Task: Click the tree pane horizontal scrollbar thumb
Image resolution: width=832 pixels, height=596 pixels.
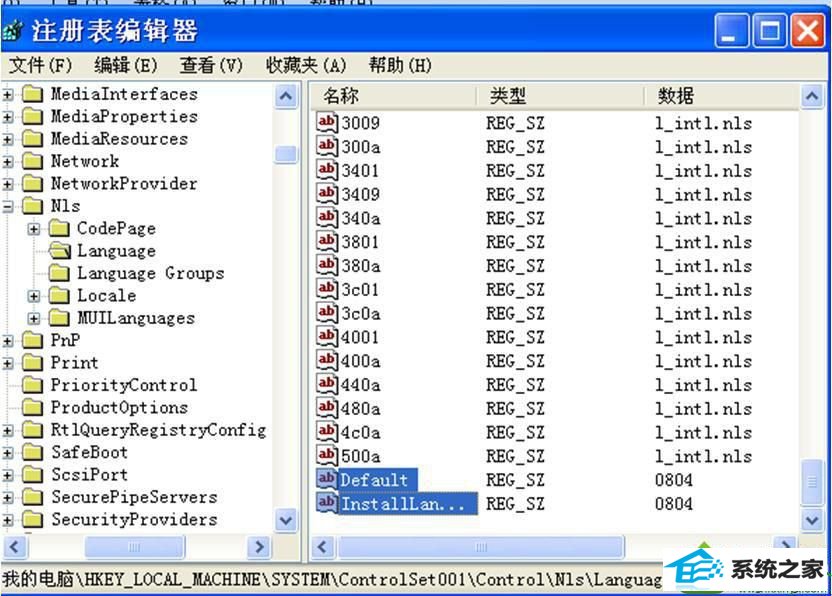Action: (x=135, y=546)
